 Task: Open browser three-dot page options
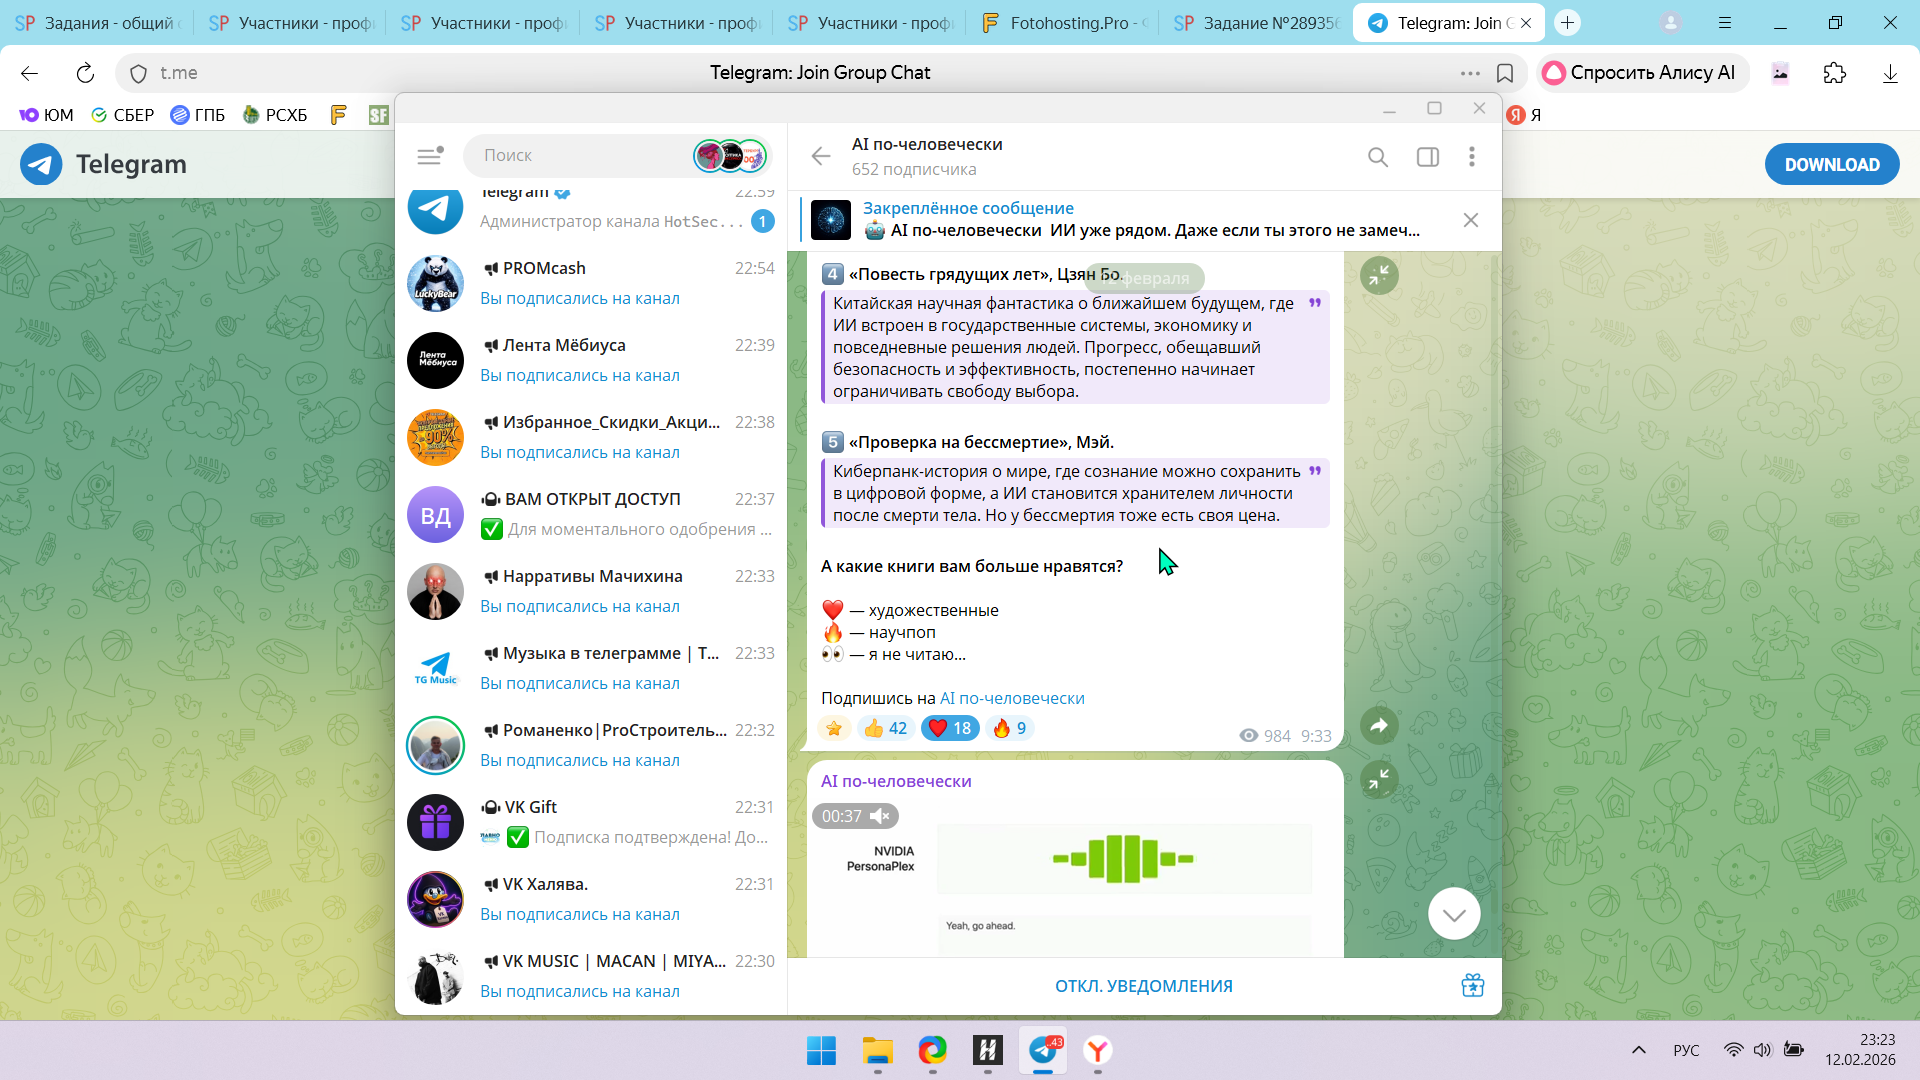coord(1469,73)
